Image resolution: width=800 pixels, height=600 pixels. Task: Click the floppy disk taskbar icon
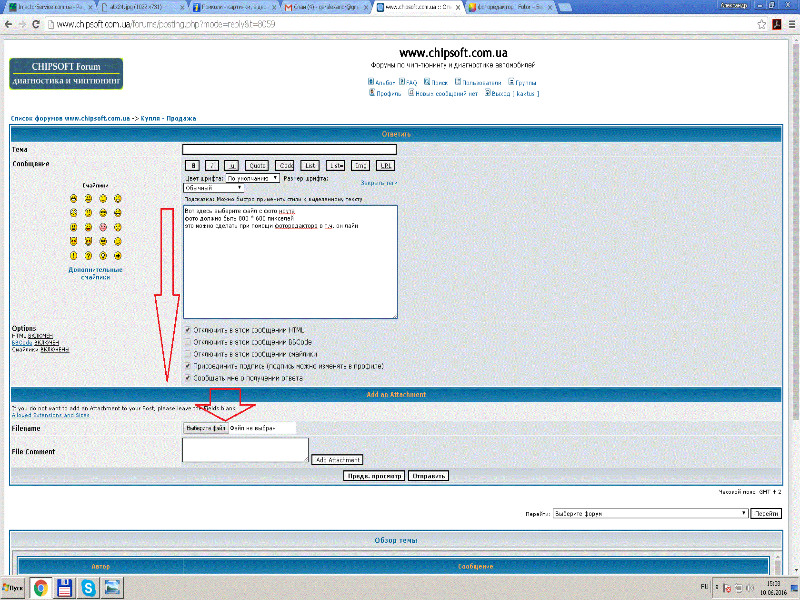coord(64,588)
